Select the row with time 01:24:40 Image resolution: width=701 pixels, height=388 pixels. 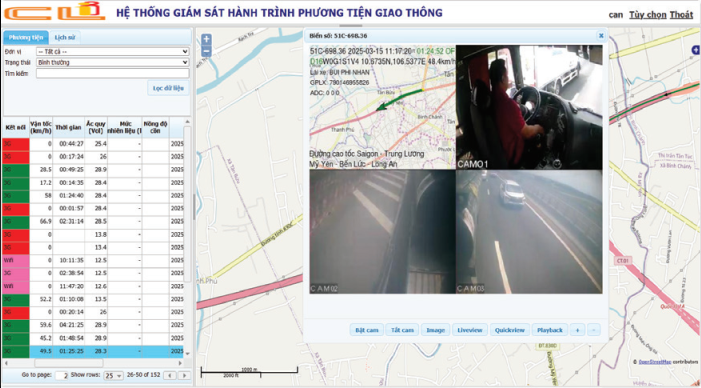click(93, 196)
